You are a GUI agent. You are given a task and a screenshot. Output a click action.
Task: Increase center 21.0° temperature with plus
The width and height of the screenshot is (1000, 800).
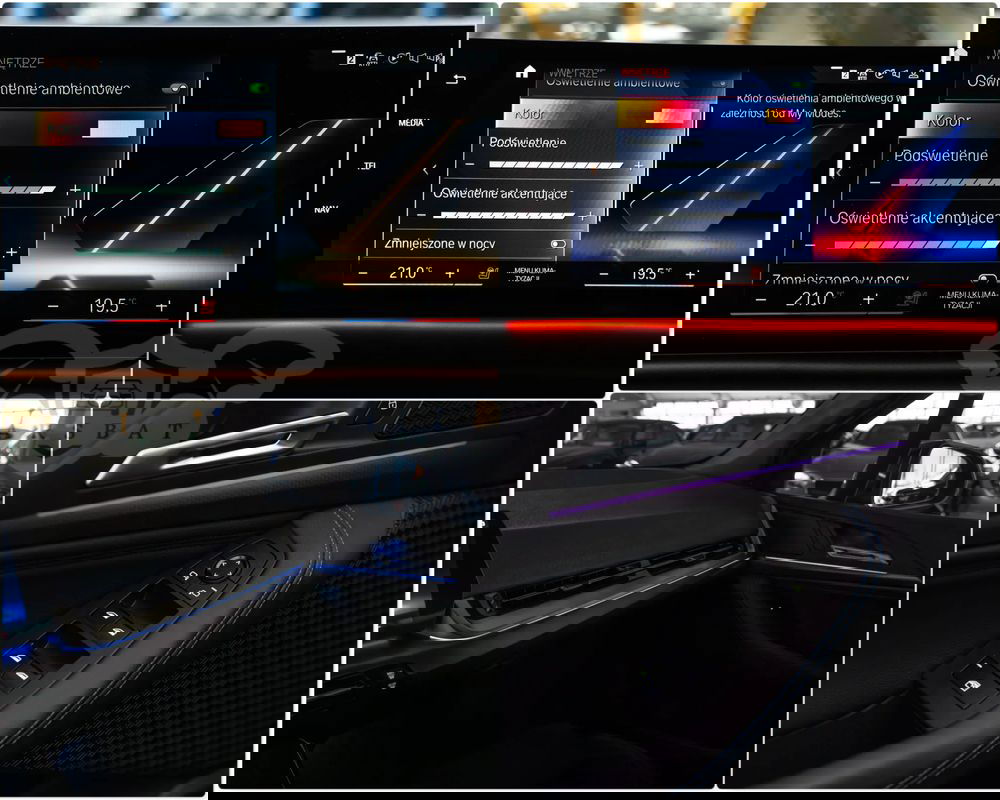point(450,273)
